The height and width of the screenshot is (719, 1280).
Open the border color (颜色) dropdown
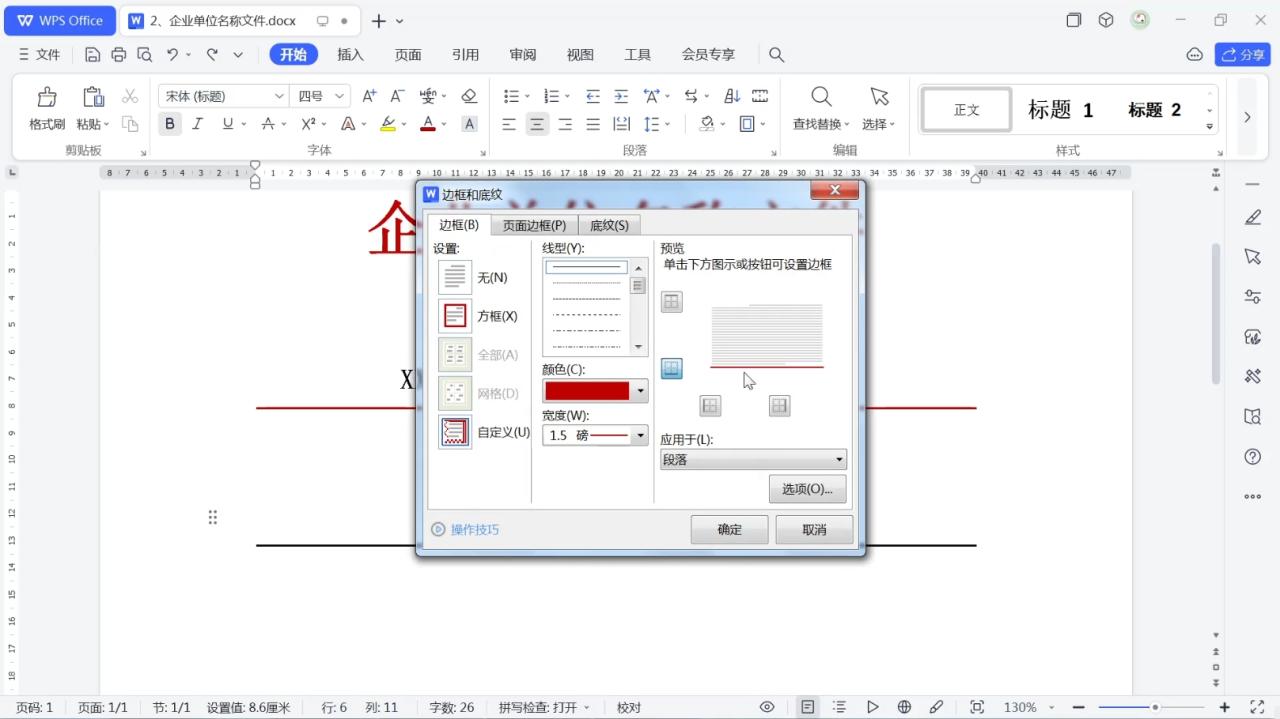(640, 391)
